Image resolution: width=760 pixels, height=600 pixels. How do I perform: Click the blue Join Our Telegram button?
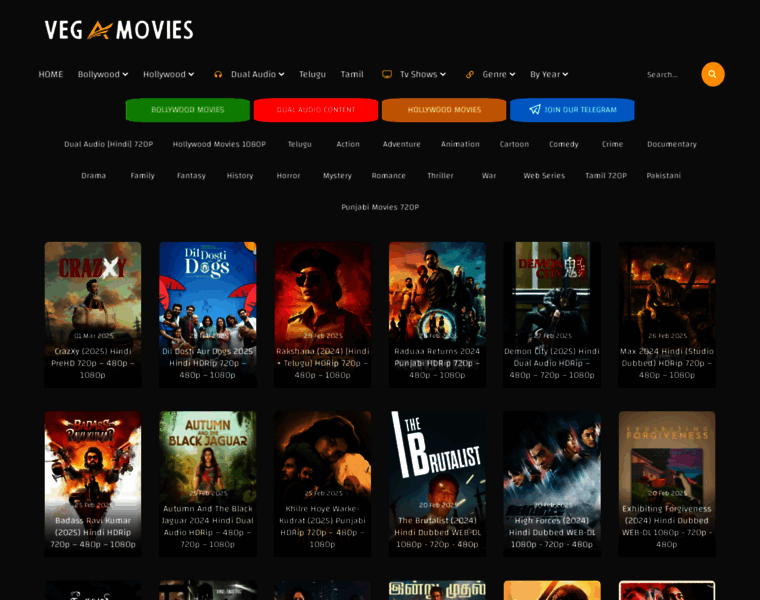pos(572,110)
